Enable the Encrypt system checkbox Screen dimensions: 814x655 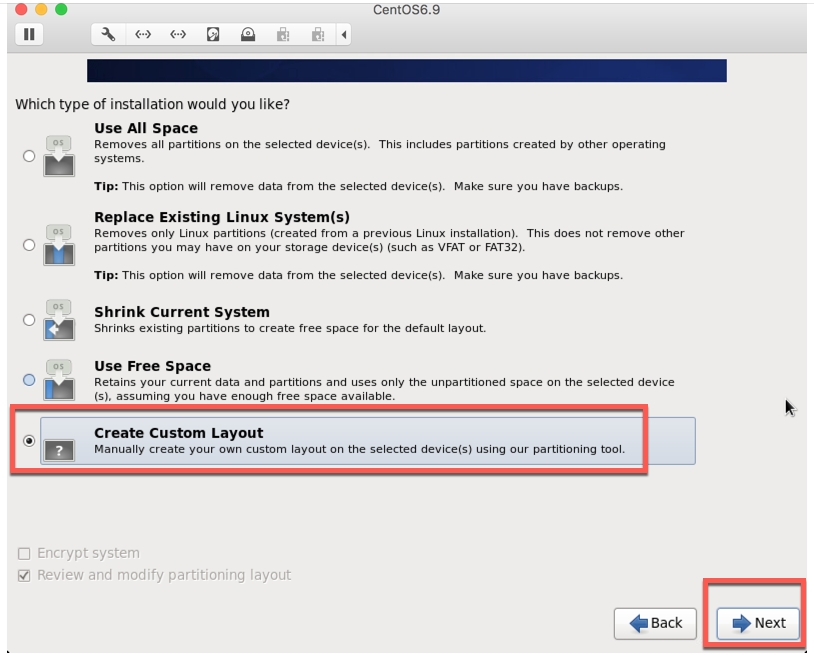(x=24, y=552)
